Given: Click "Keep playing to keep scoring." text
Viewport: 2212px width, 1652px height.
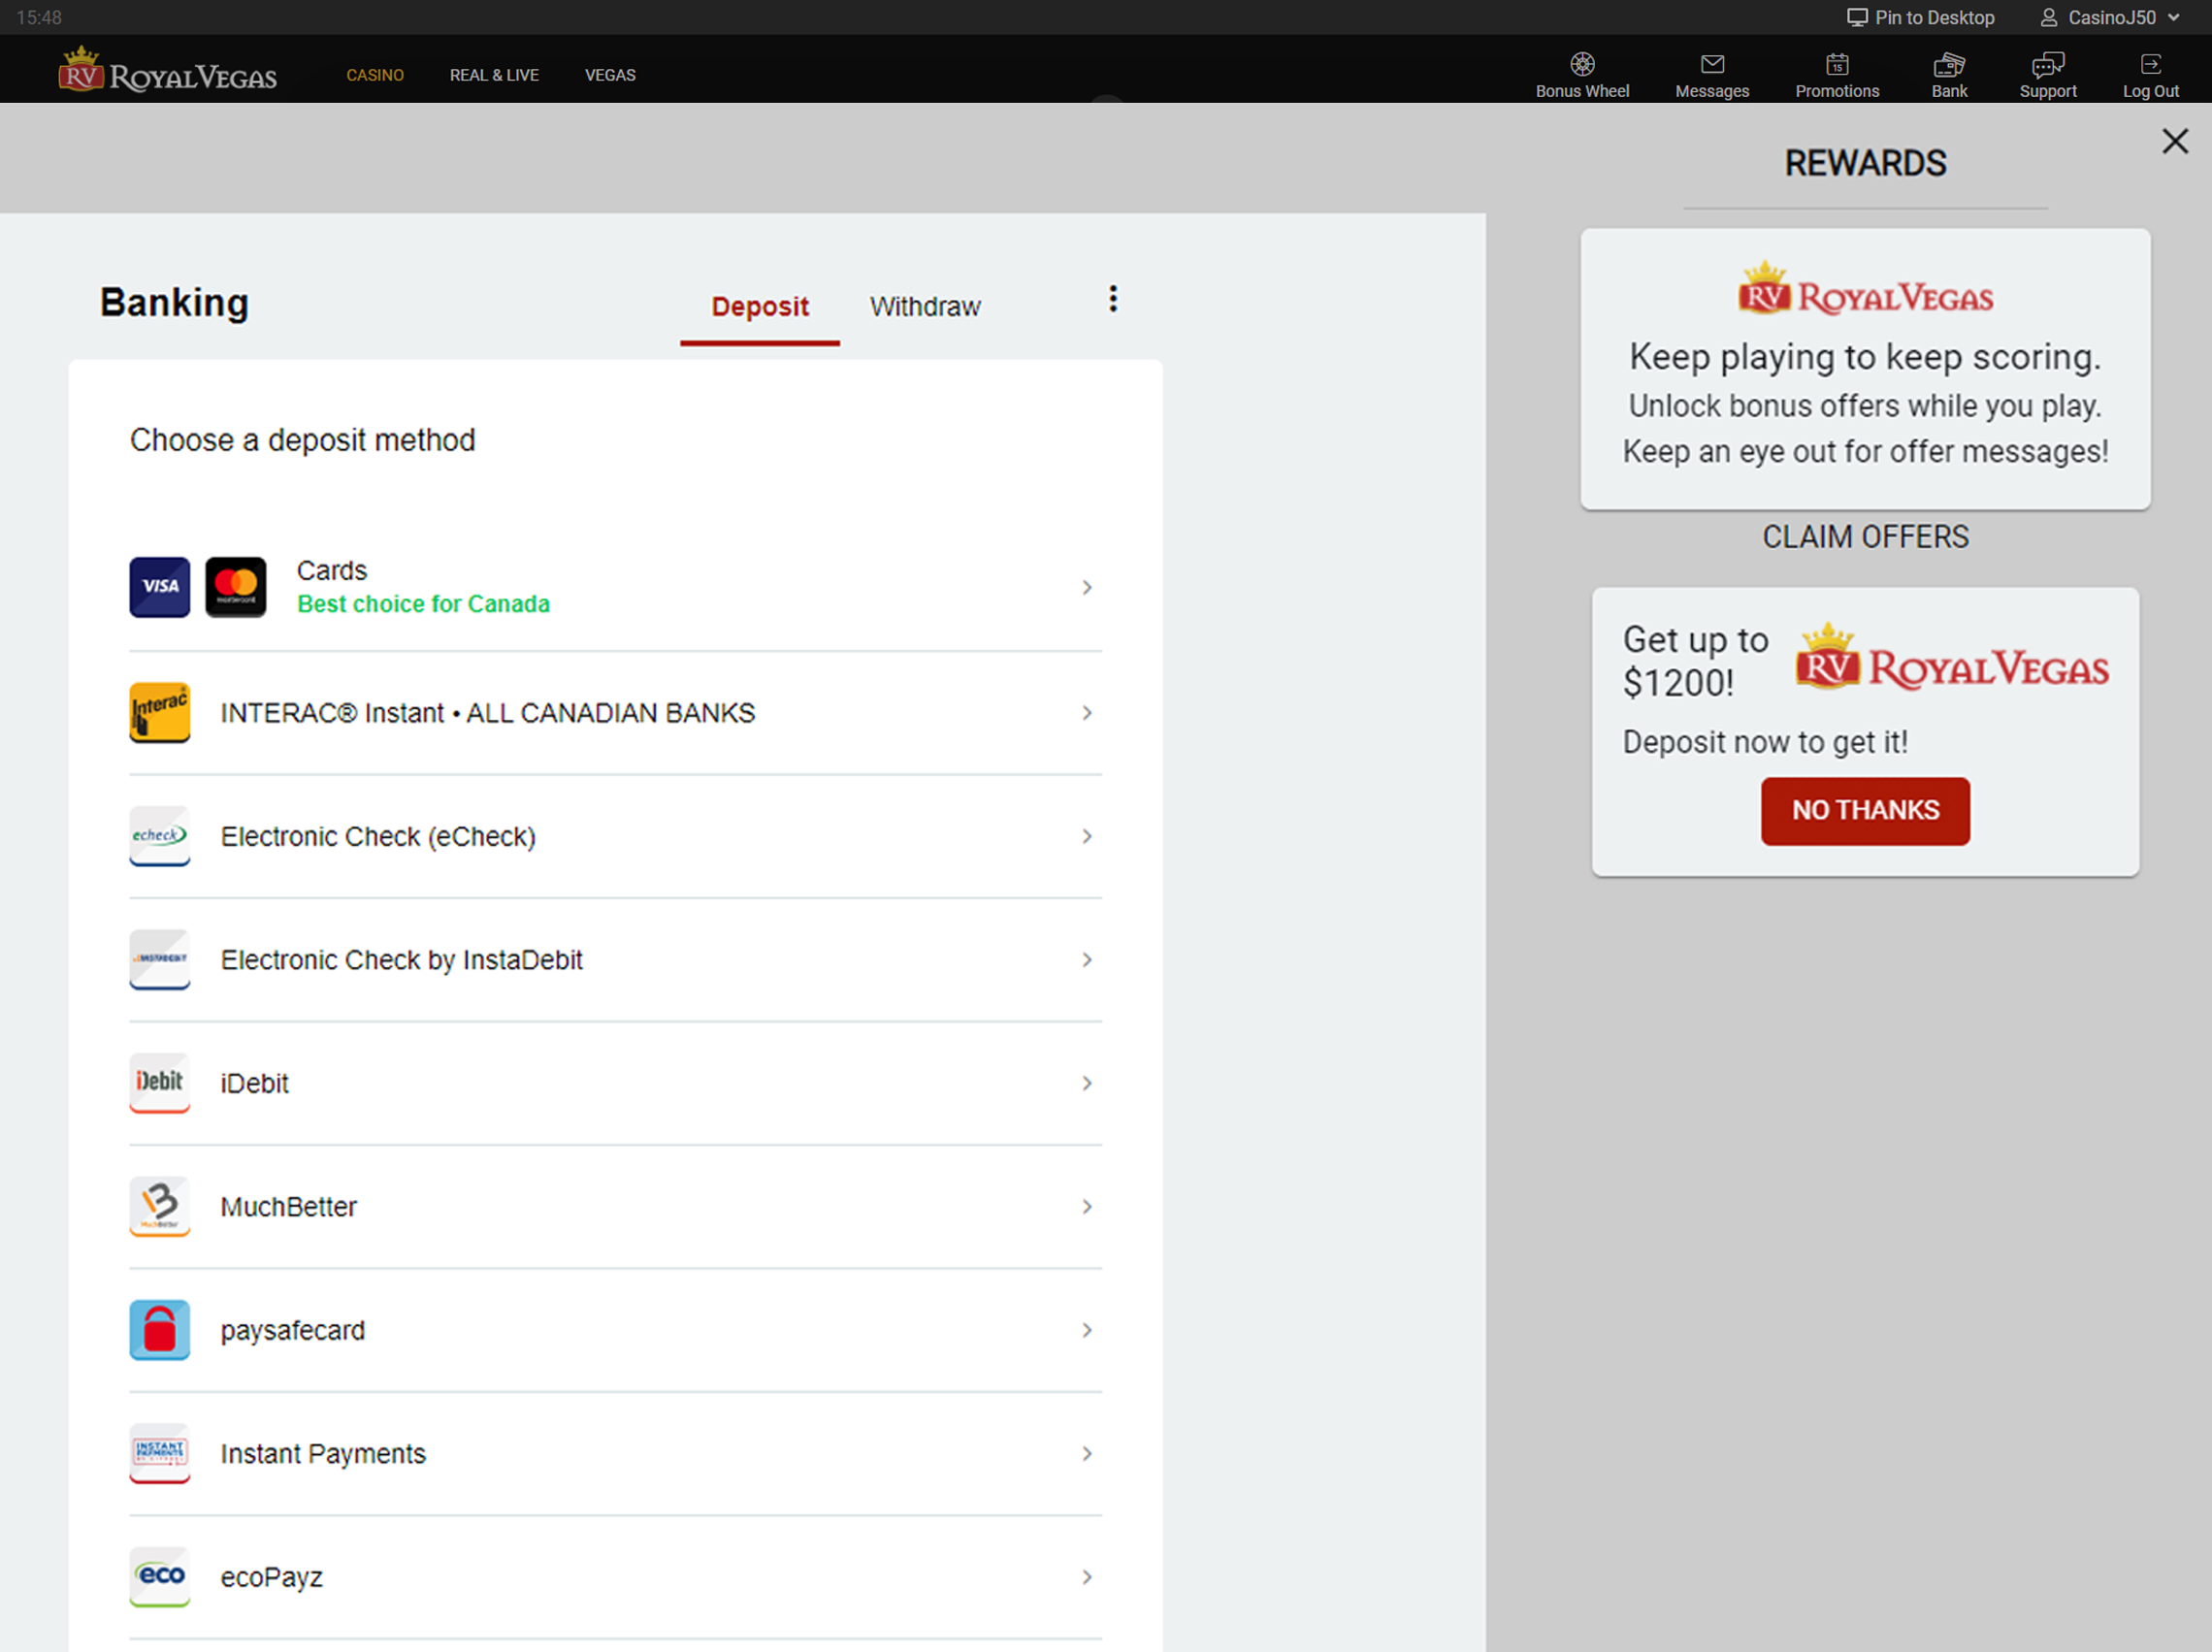Looking at the screenshot, I should (1865, 357).
